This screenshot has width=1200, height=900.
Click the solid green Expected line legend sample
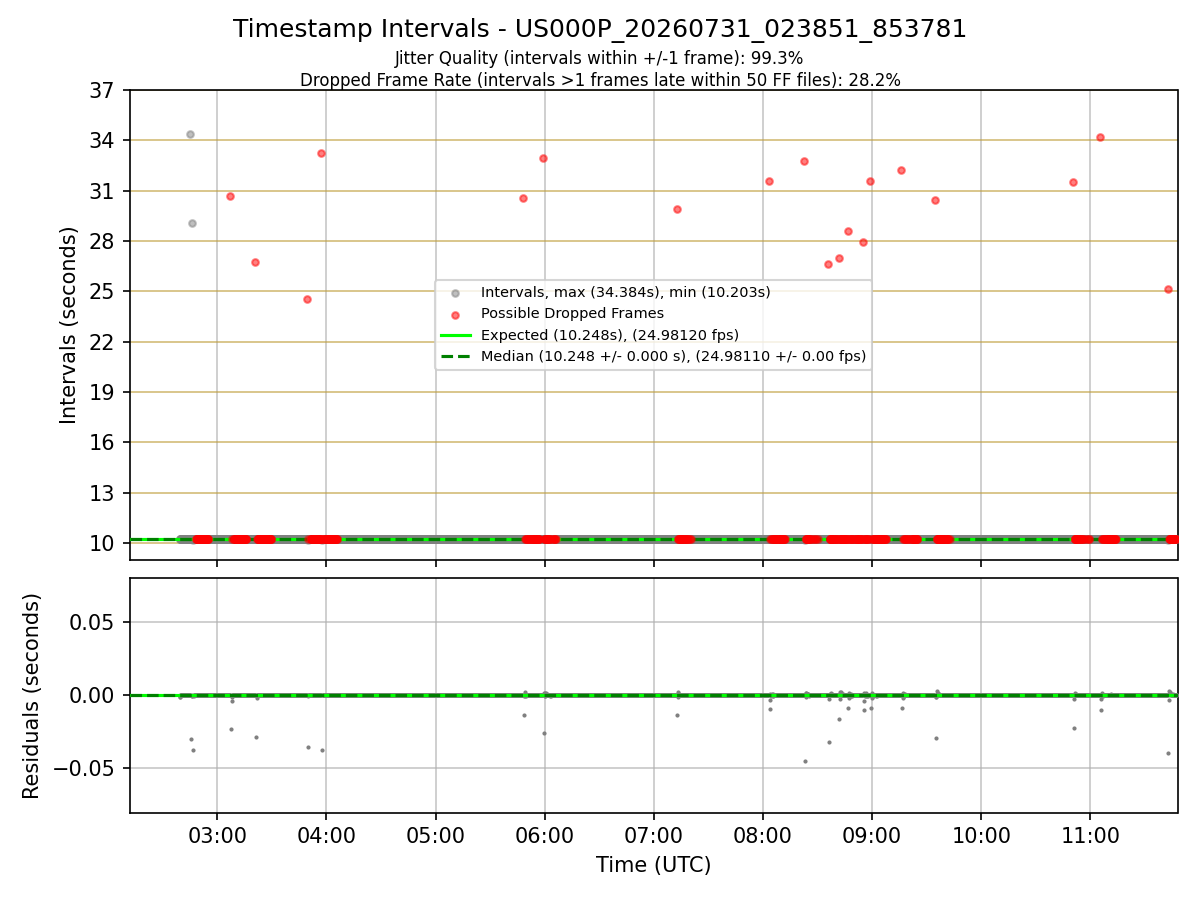(455, 335)
